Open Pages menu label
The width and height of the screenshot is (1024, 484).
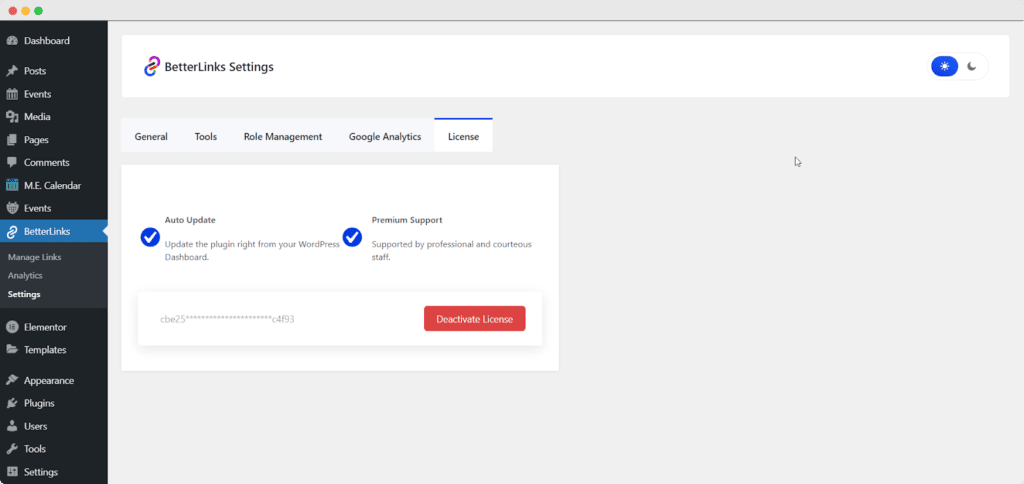coord(36,140)
